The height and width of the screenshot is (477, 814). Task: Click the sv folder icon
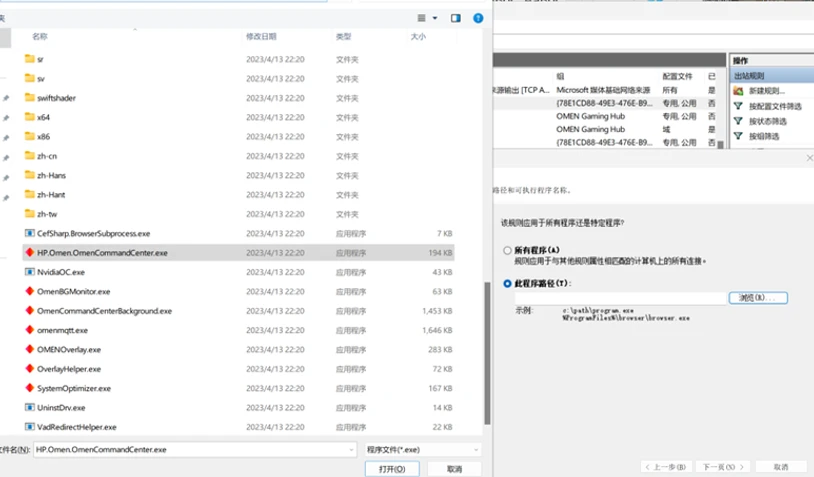click(30, 78)
